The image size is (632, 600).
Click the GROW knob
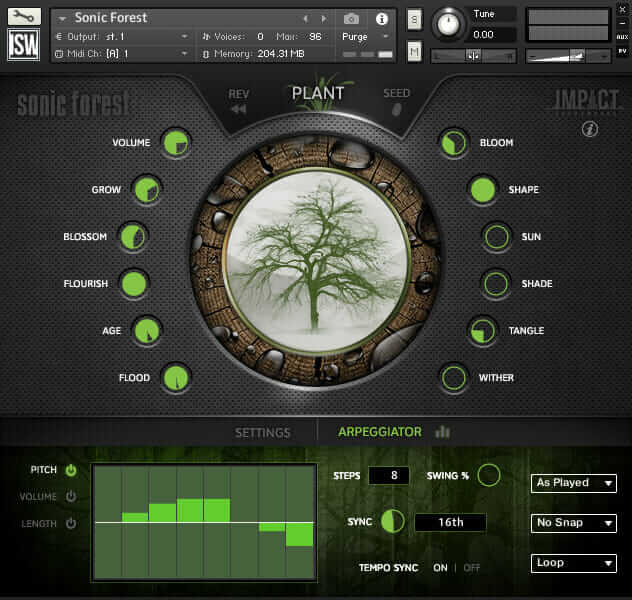point(147,190)
